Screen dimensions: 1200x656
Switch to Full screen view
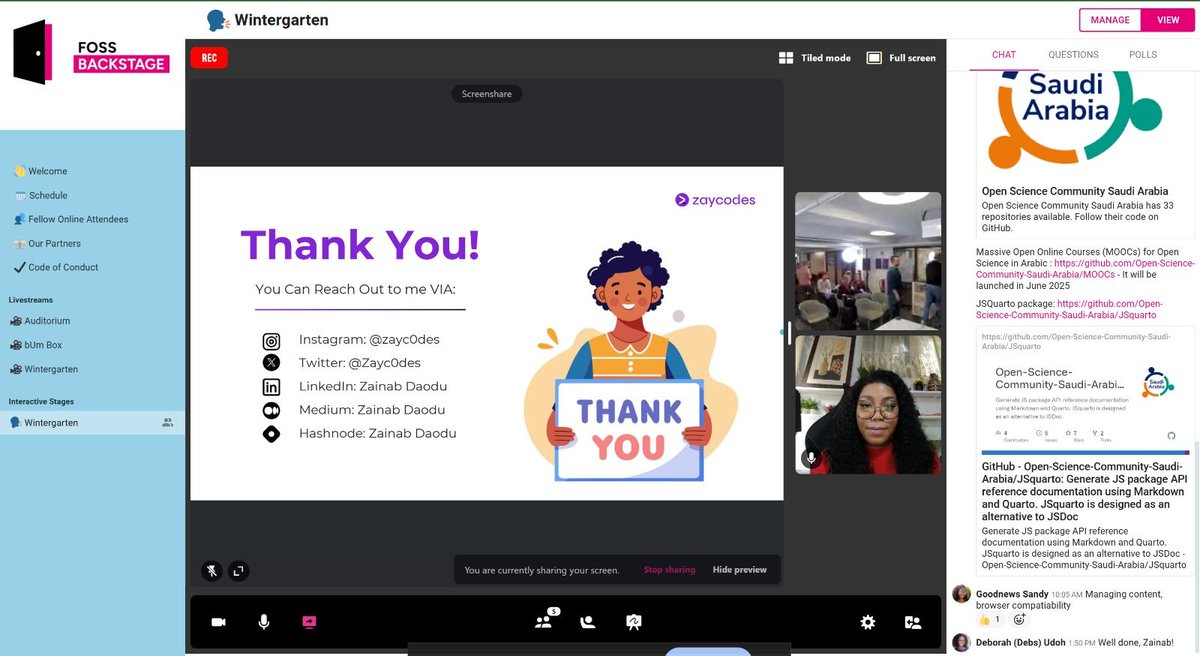[901, 58]
